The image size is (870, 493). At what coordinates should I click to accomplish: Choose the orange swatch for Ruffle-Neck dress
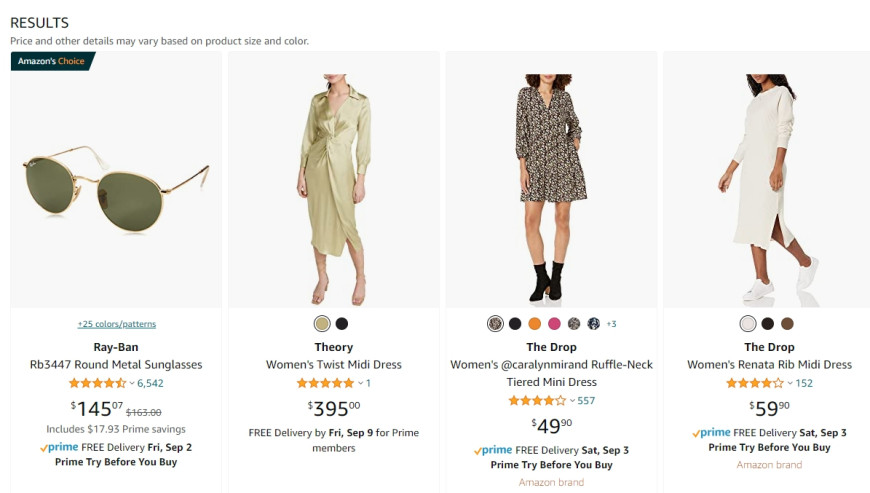[534, 323]
